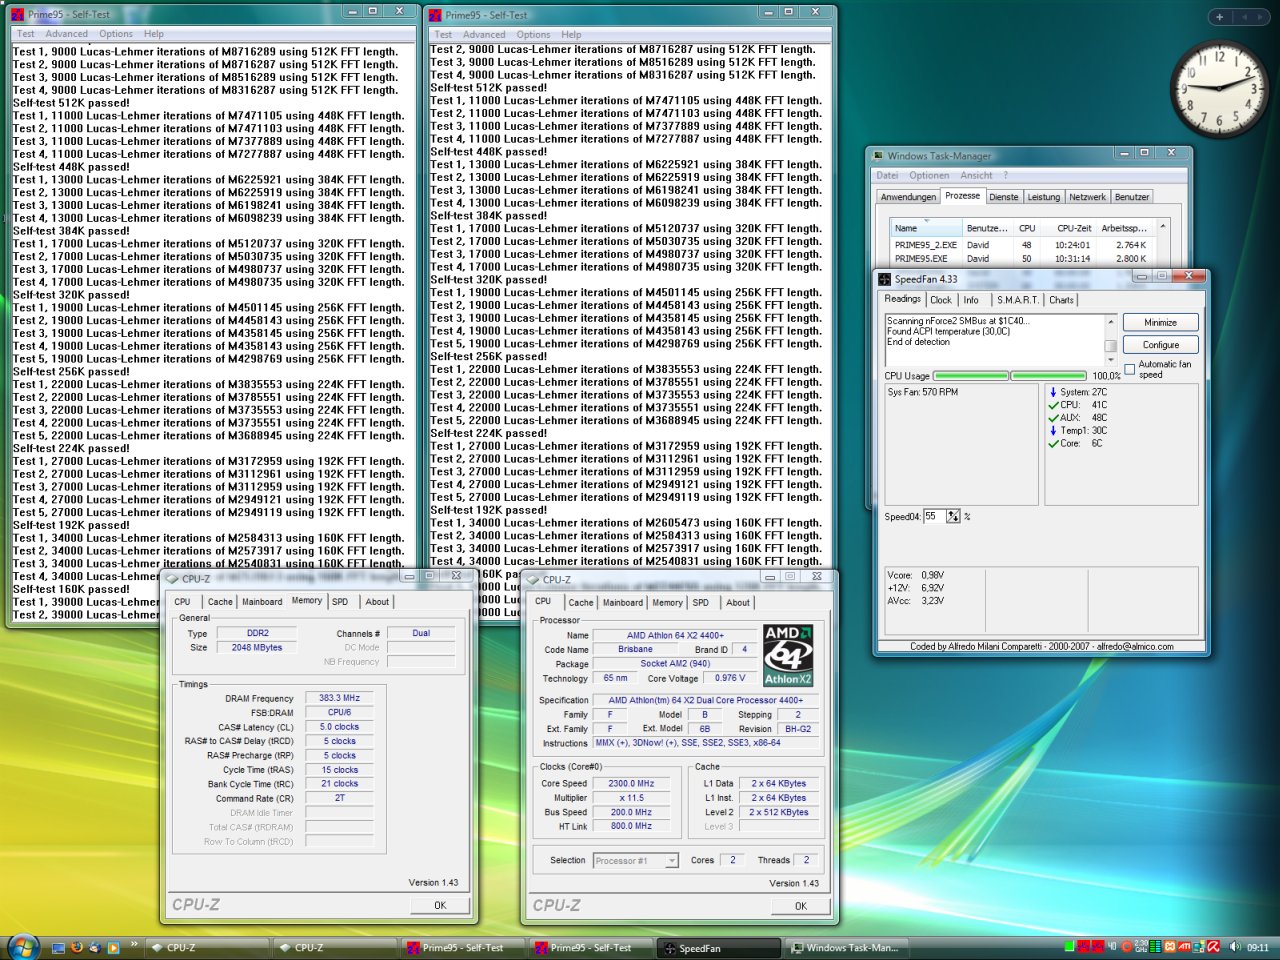Switch to SpeedFan taskbar button
This screenshot has width=1280, height=960.
pyautogui.click(x=716, y=948)
